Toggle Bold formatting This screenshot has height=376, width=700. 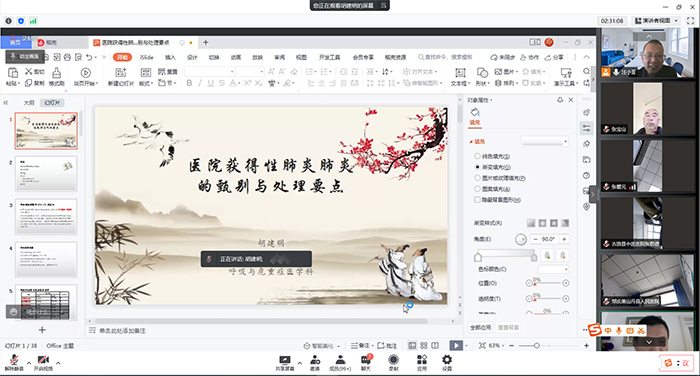[189, 83]
